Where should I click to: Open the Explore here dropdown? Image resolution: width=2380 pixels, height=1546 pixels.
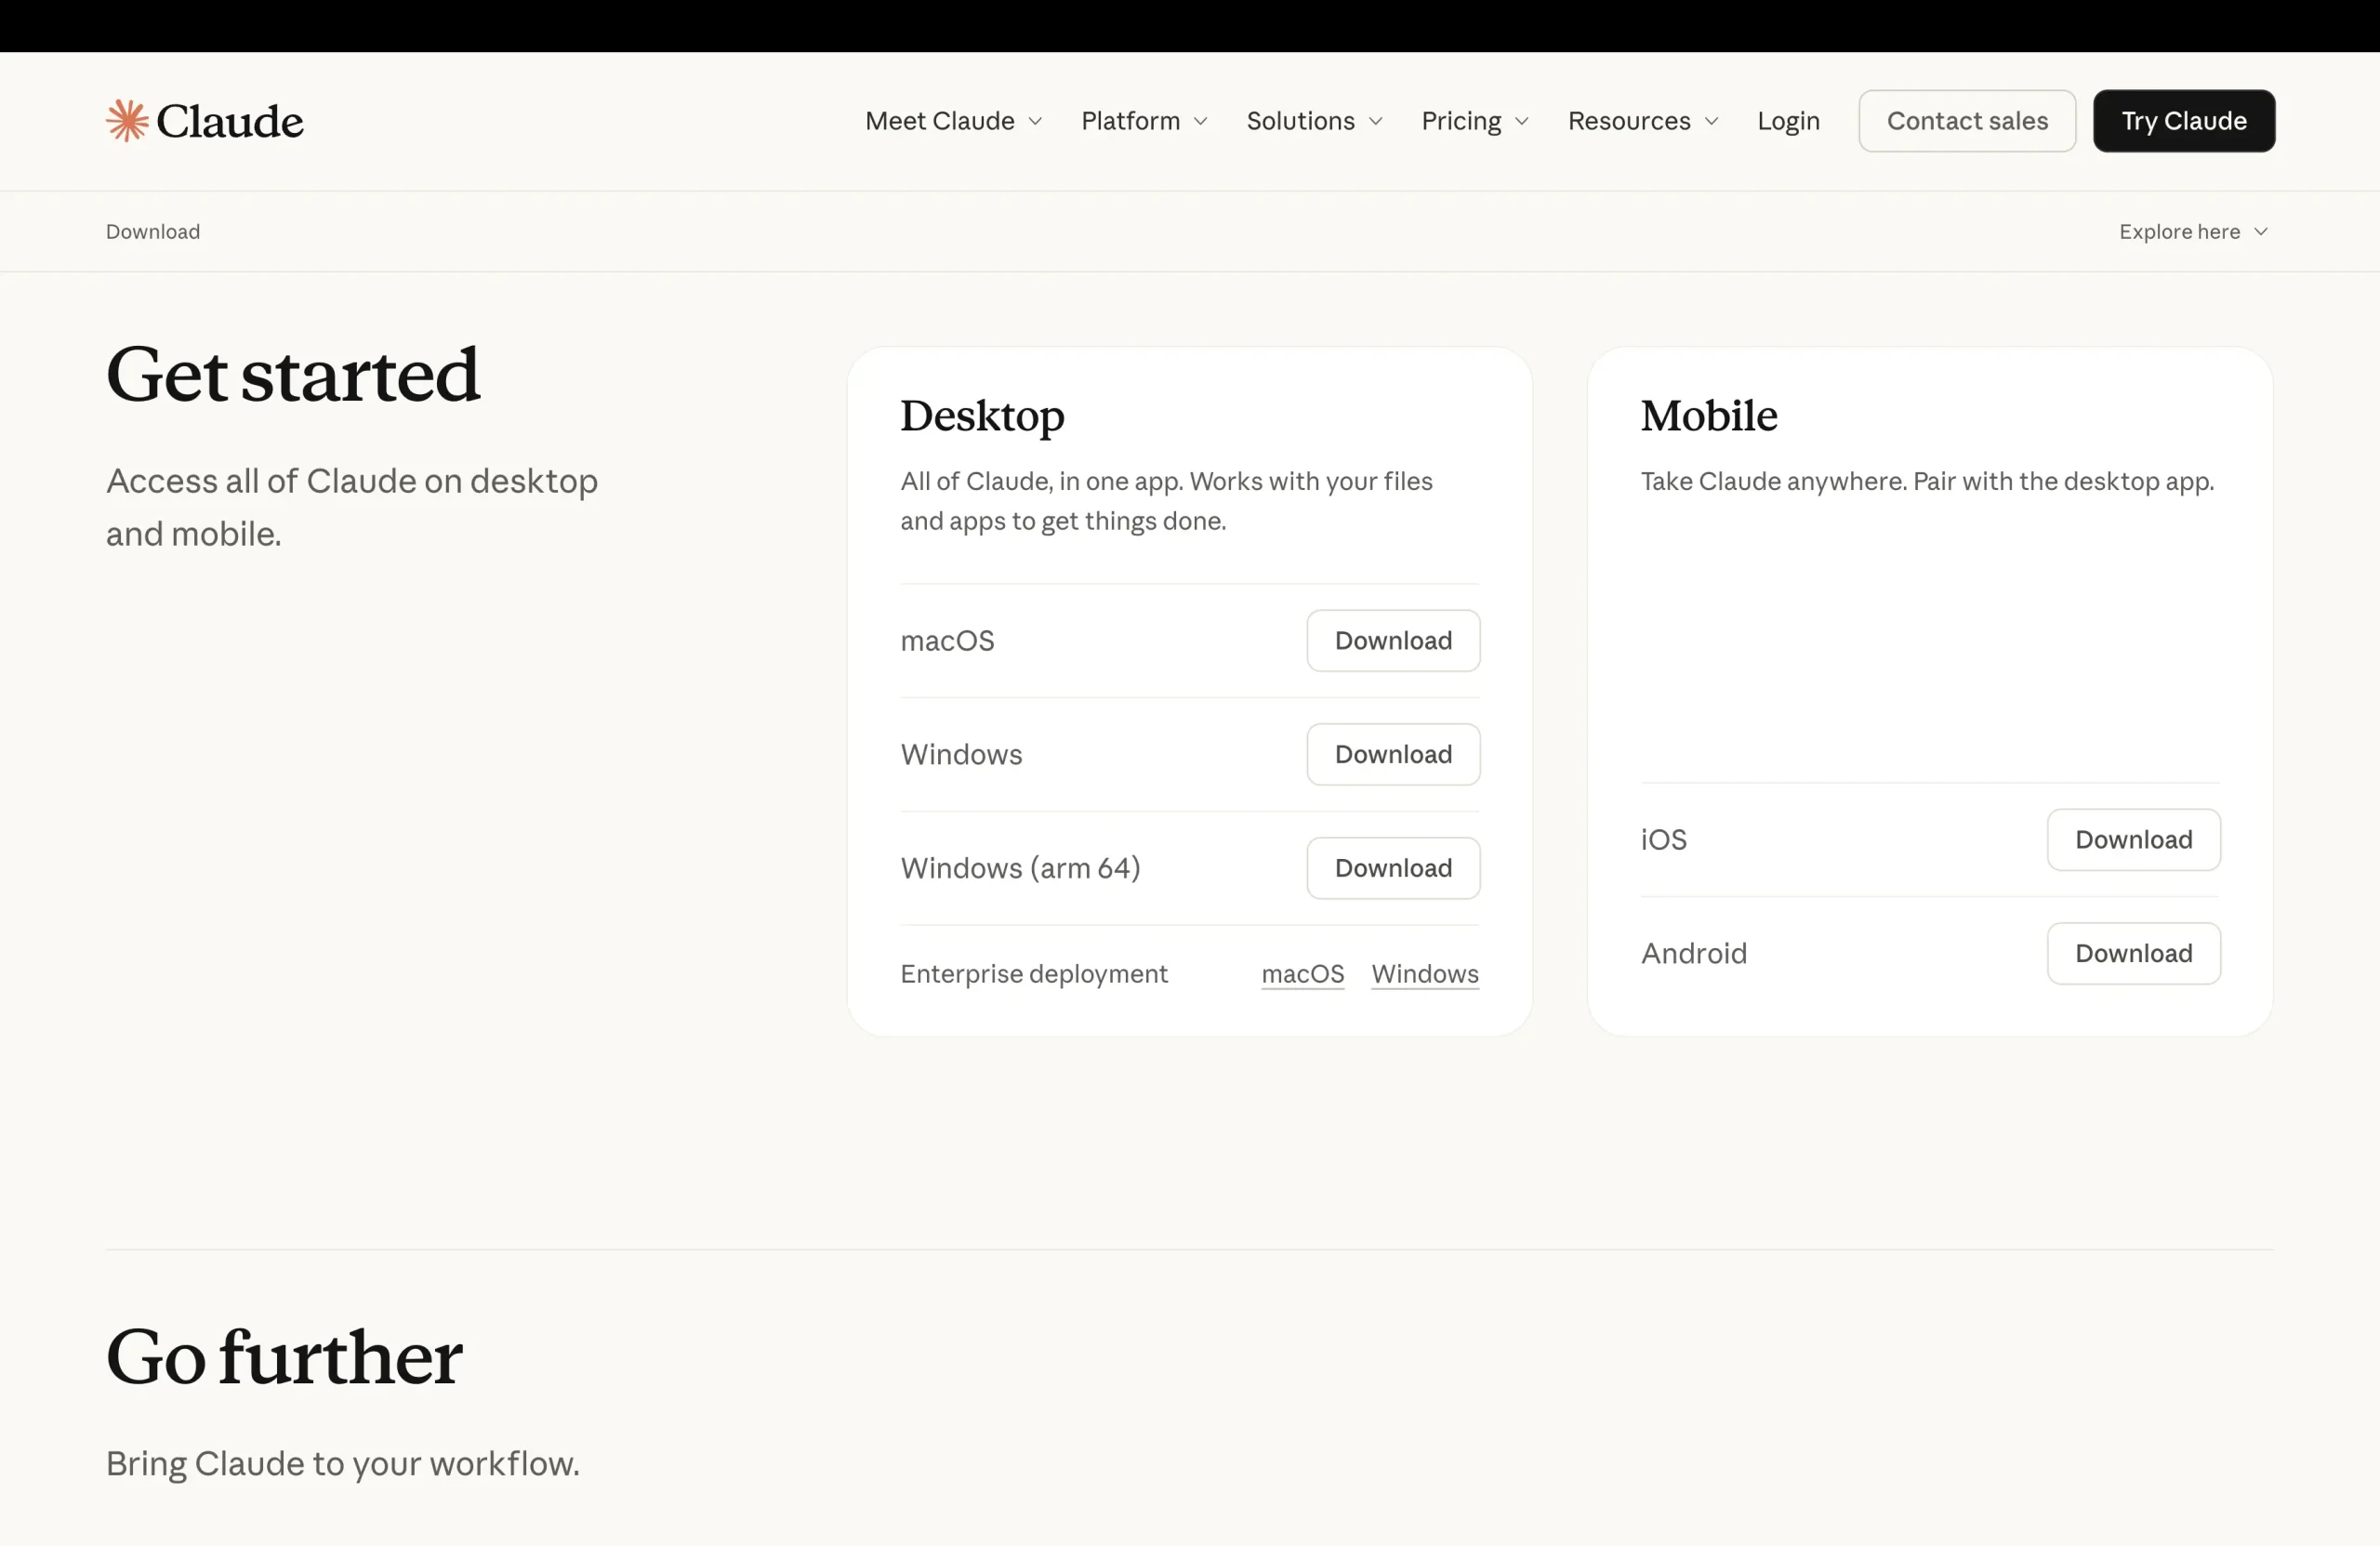tap(2194, 232)
